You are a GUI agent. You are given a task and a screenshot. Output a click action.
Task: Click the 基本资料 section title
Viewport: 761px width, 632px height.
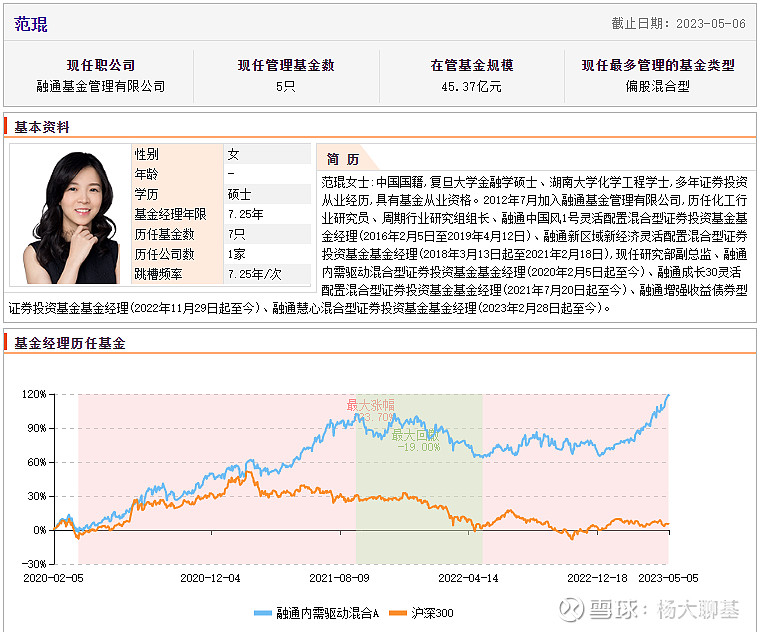(42, 127)
